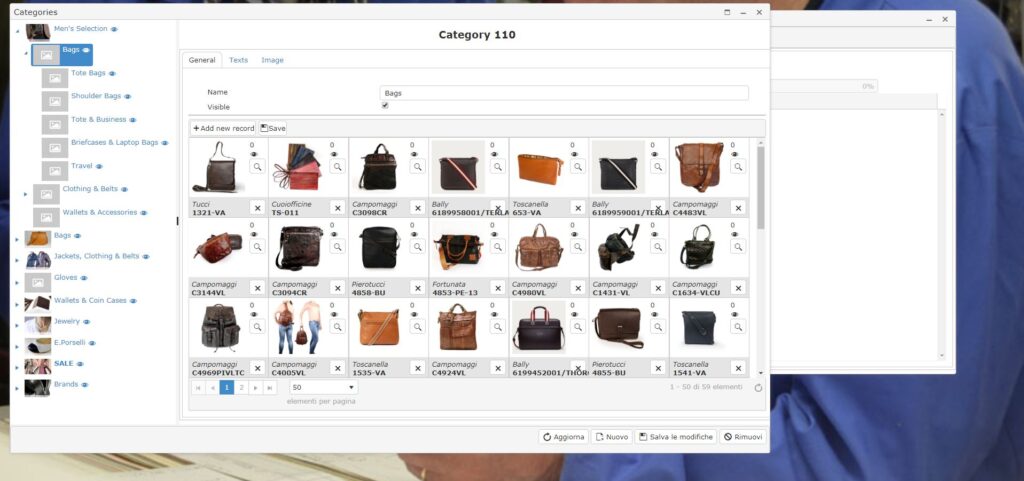Switch to the General tab
Screen dimensions: 1024x481
(x=202, y=60)
